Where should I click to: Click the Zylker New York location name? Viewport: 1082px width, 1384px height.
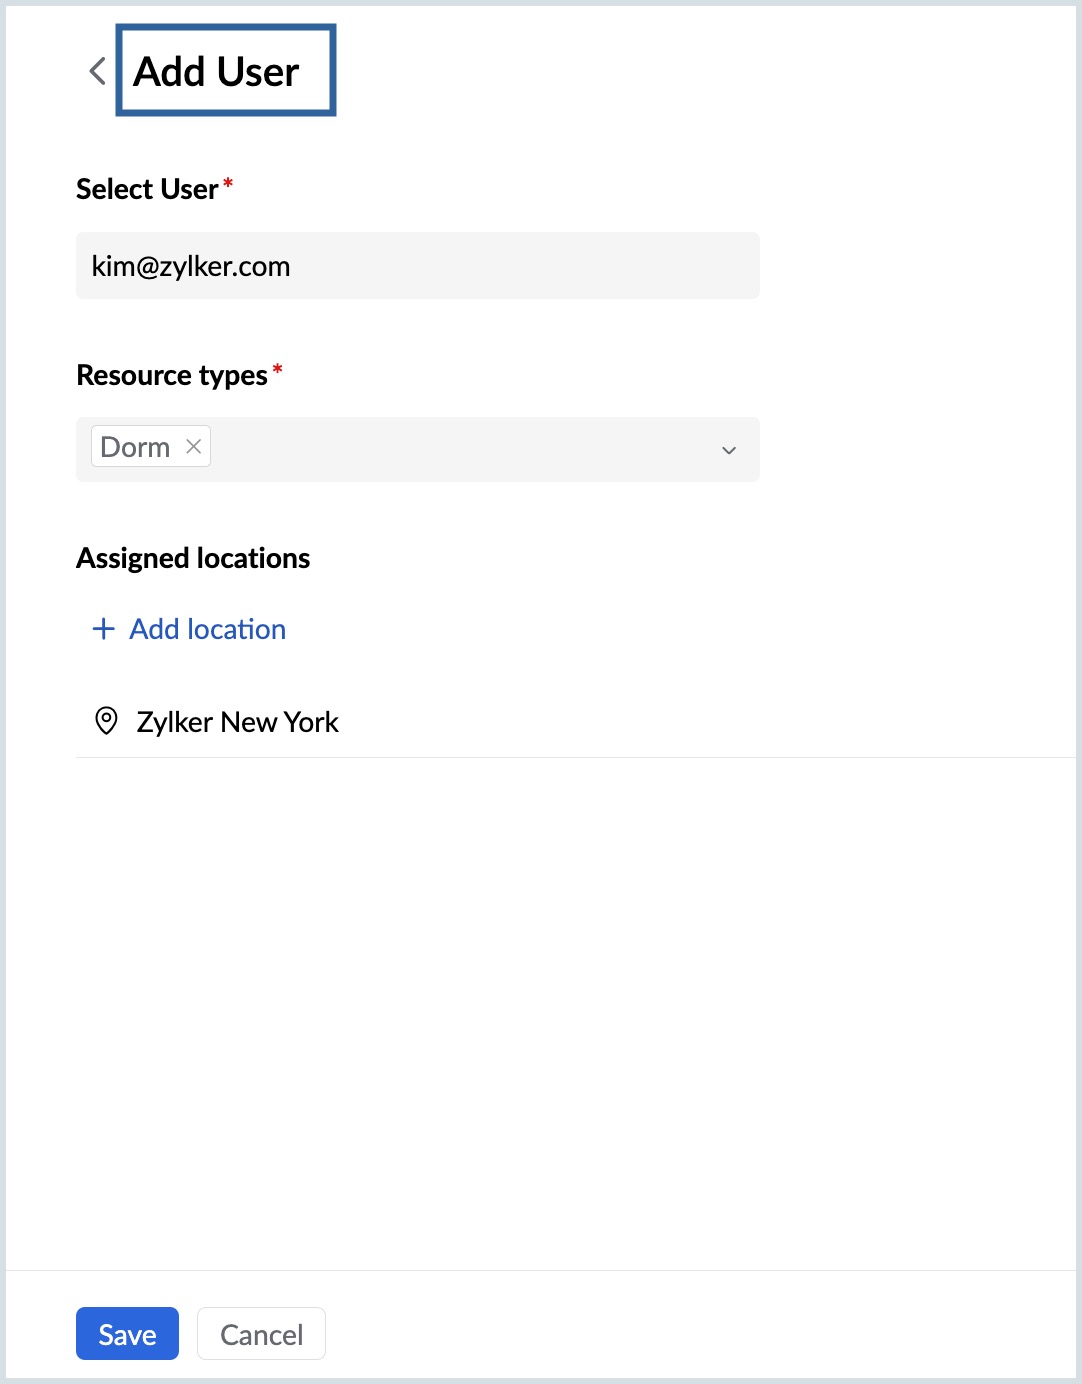point(238,722)
